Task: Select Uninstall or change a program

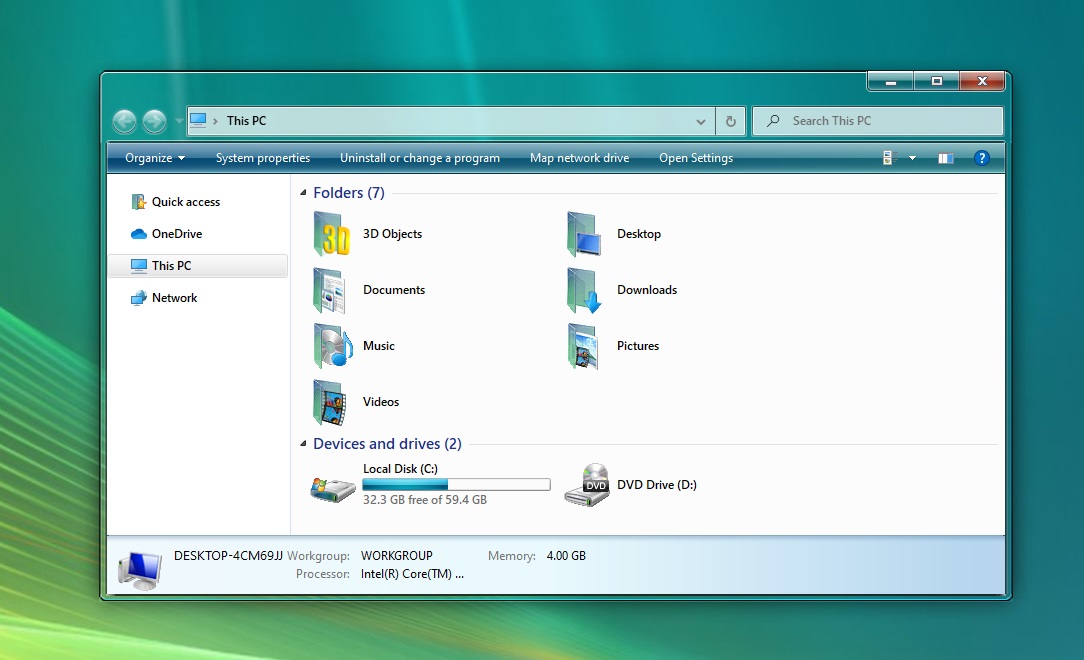Action: 420,157
